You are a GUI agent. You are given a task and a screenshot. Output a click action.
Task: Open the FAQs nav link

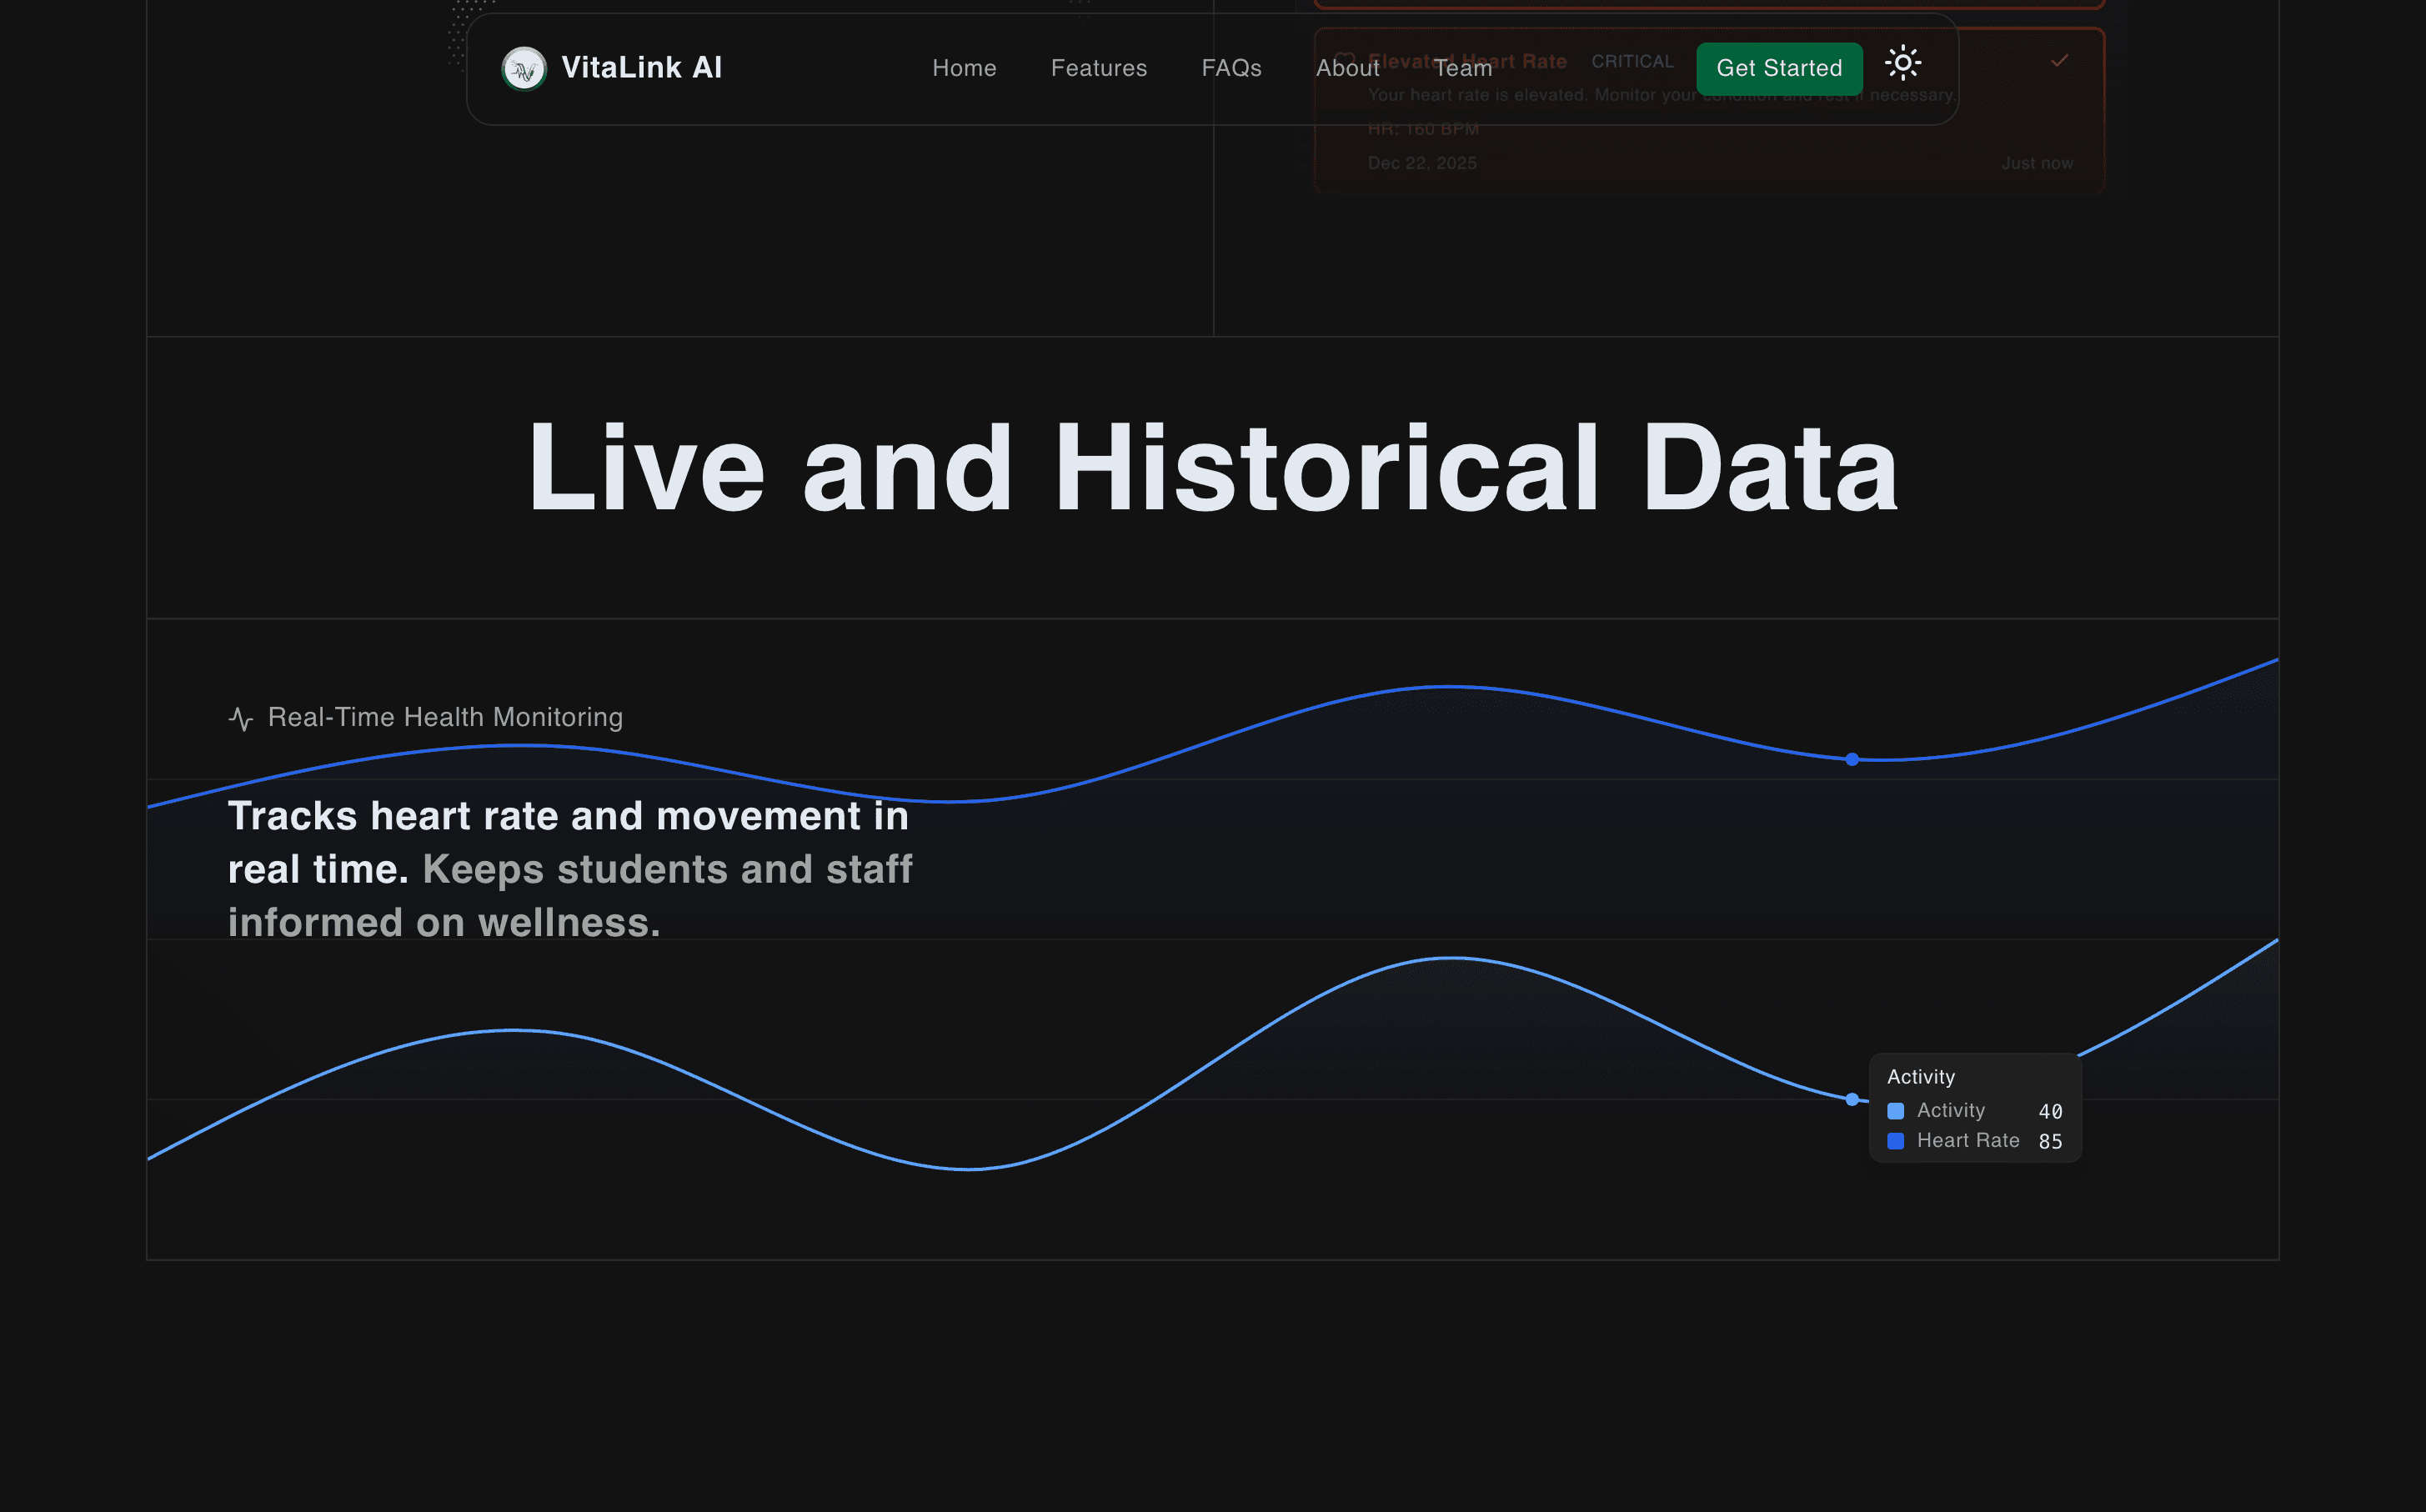pyautogui.click(x=1231, y=68)
